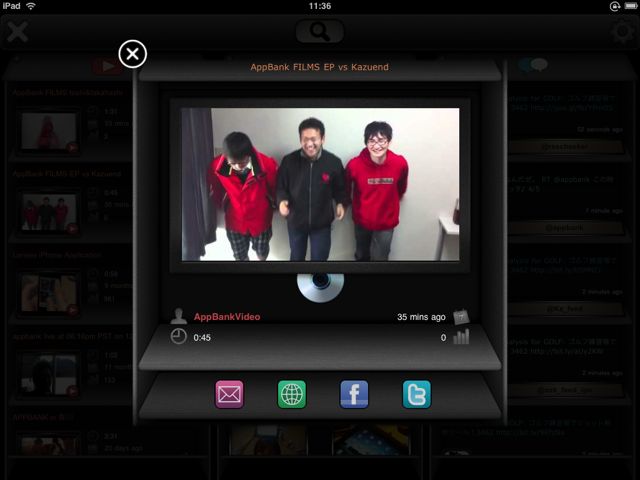640x480 pixels.
Task: Click the calendar icon next to 35 mins ago
Action: click(461, 317)
